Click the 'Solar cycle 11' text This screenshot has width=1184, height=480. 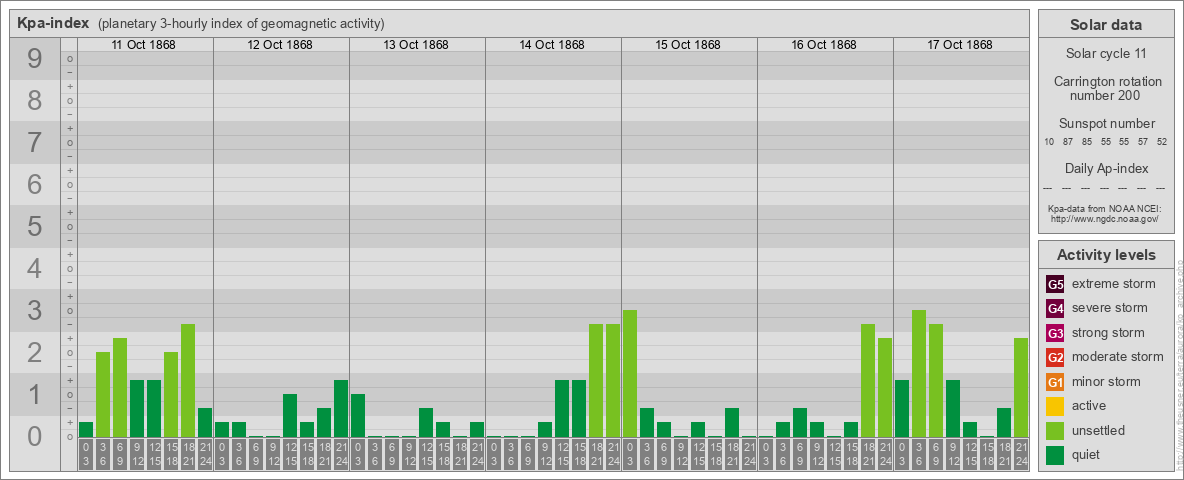coord(1106,54)
